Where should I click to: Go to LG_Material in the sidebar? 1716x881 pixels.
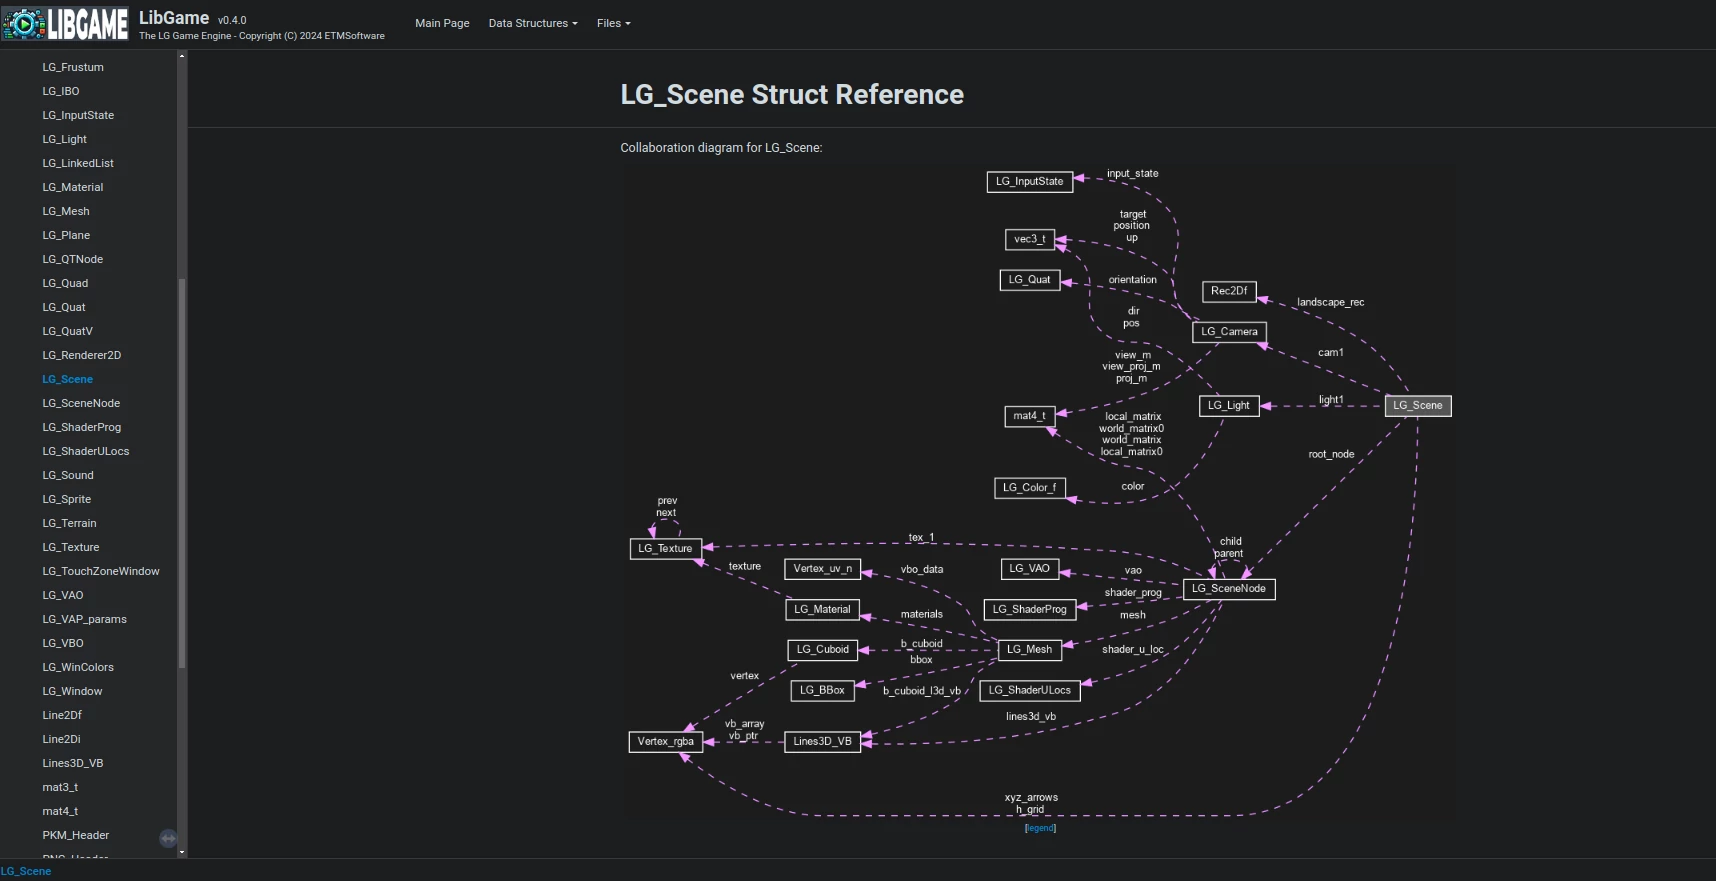(73, 187)
